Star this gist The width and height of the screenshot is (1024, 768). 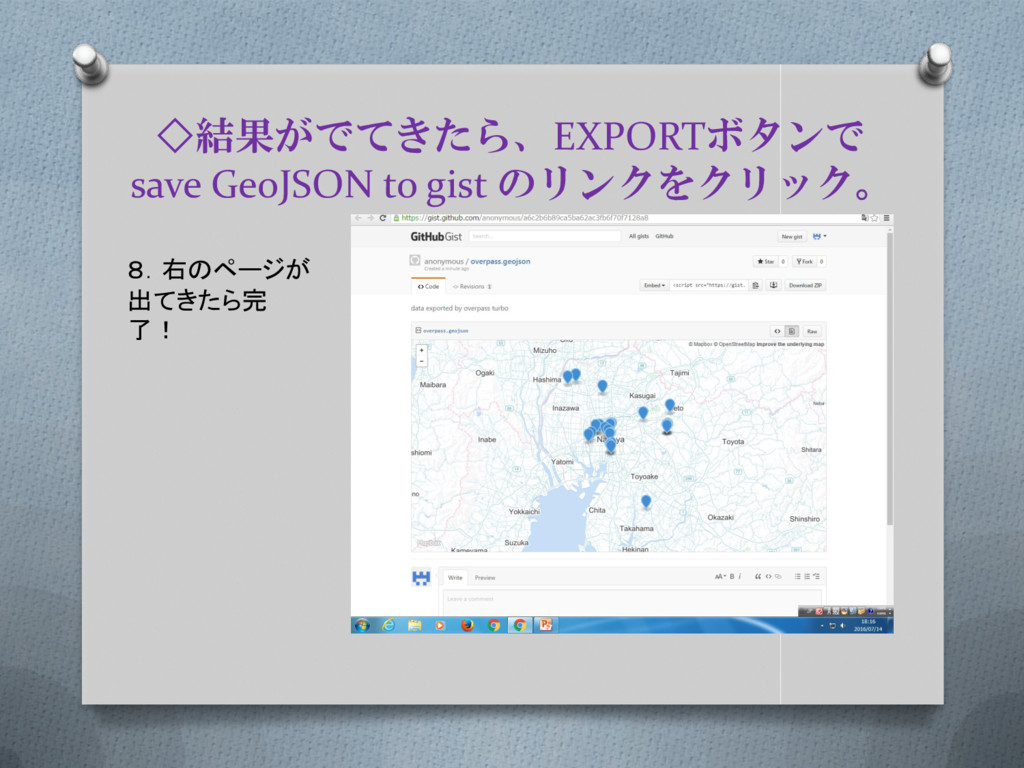click(x=765, y=261)
